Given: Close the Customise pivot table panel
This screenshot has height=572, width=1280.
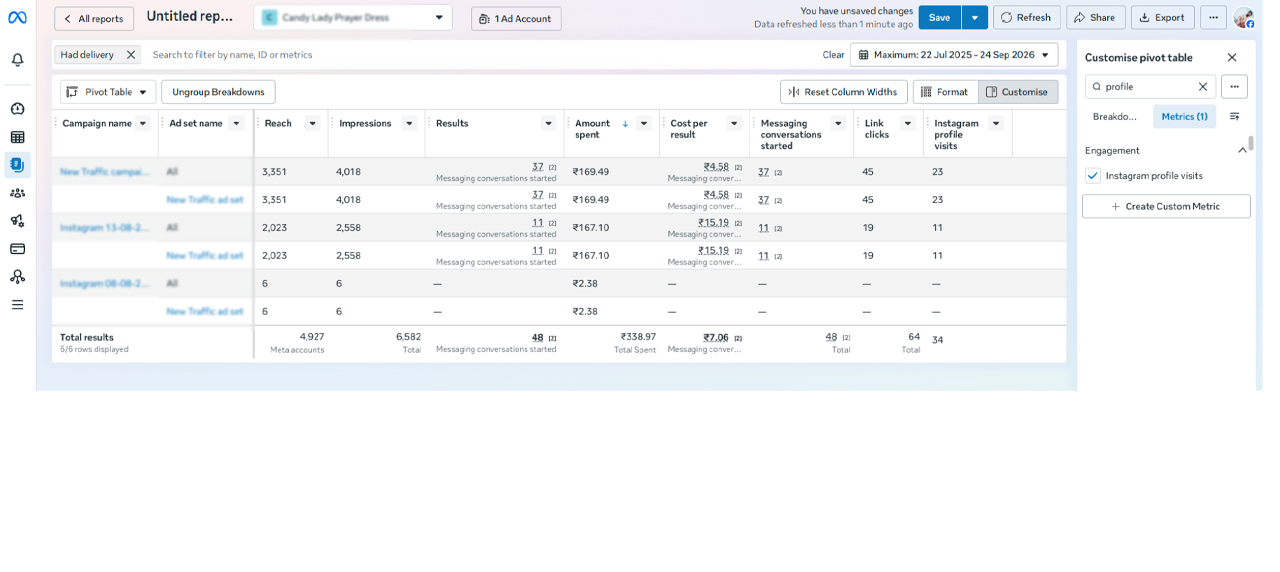Looking at the screenshot, I should pyautogui.click(x=1232, y=58).
